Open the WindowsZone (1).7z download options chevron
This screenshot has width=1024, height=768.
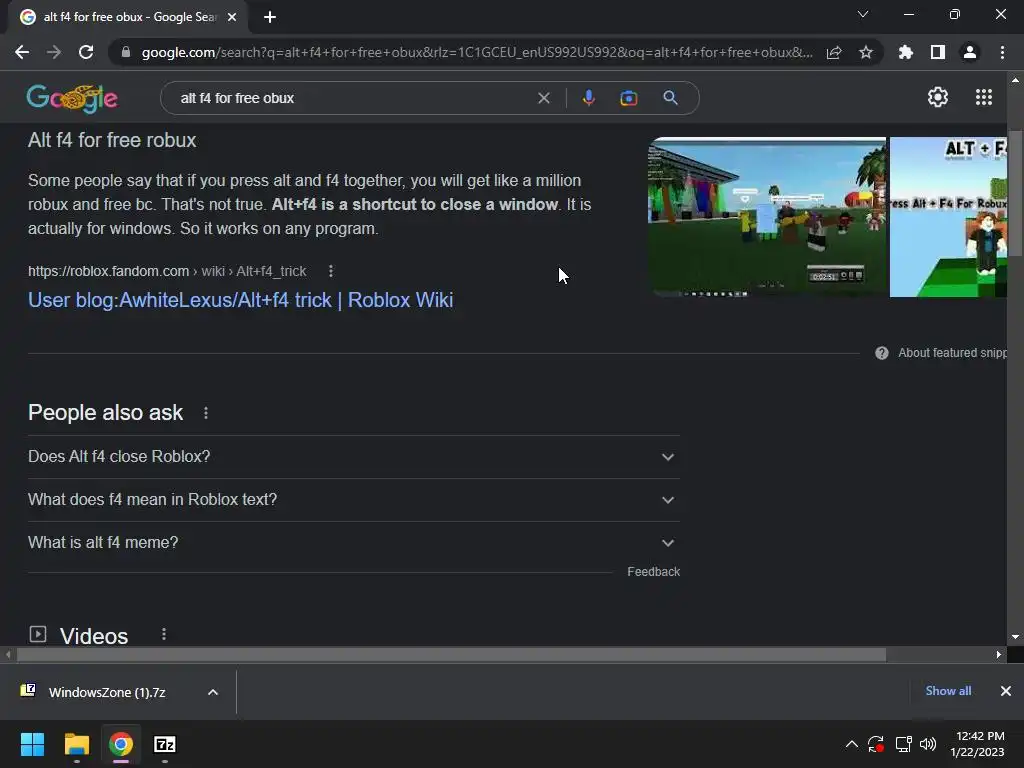213,692
